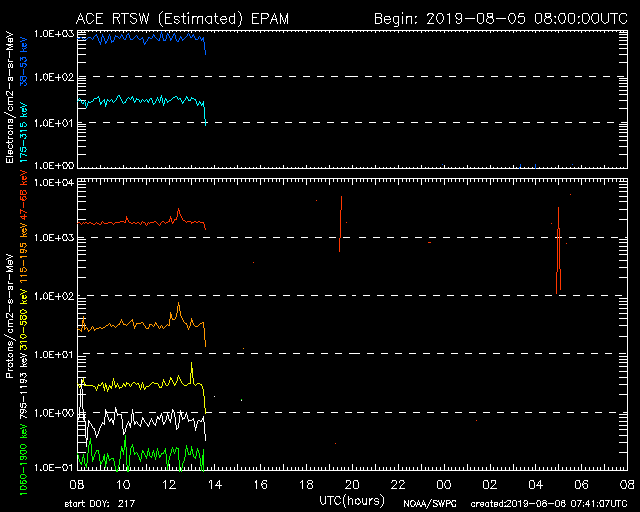Click the Begin 2019-08-05 timestamp text
Viewport: 640px width, 512px height.
[500, 19]
